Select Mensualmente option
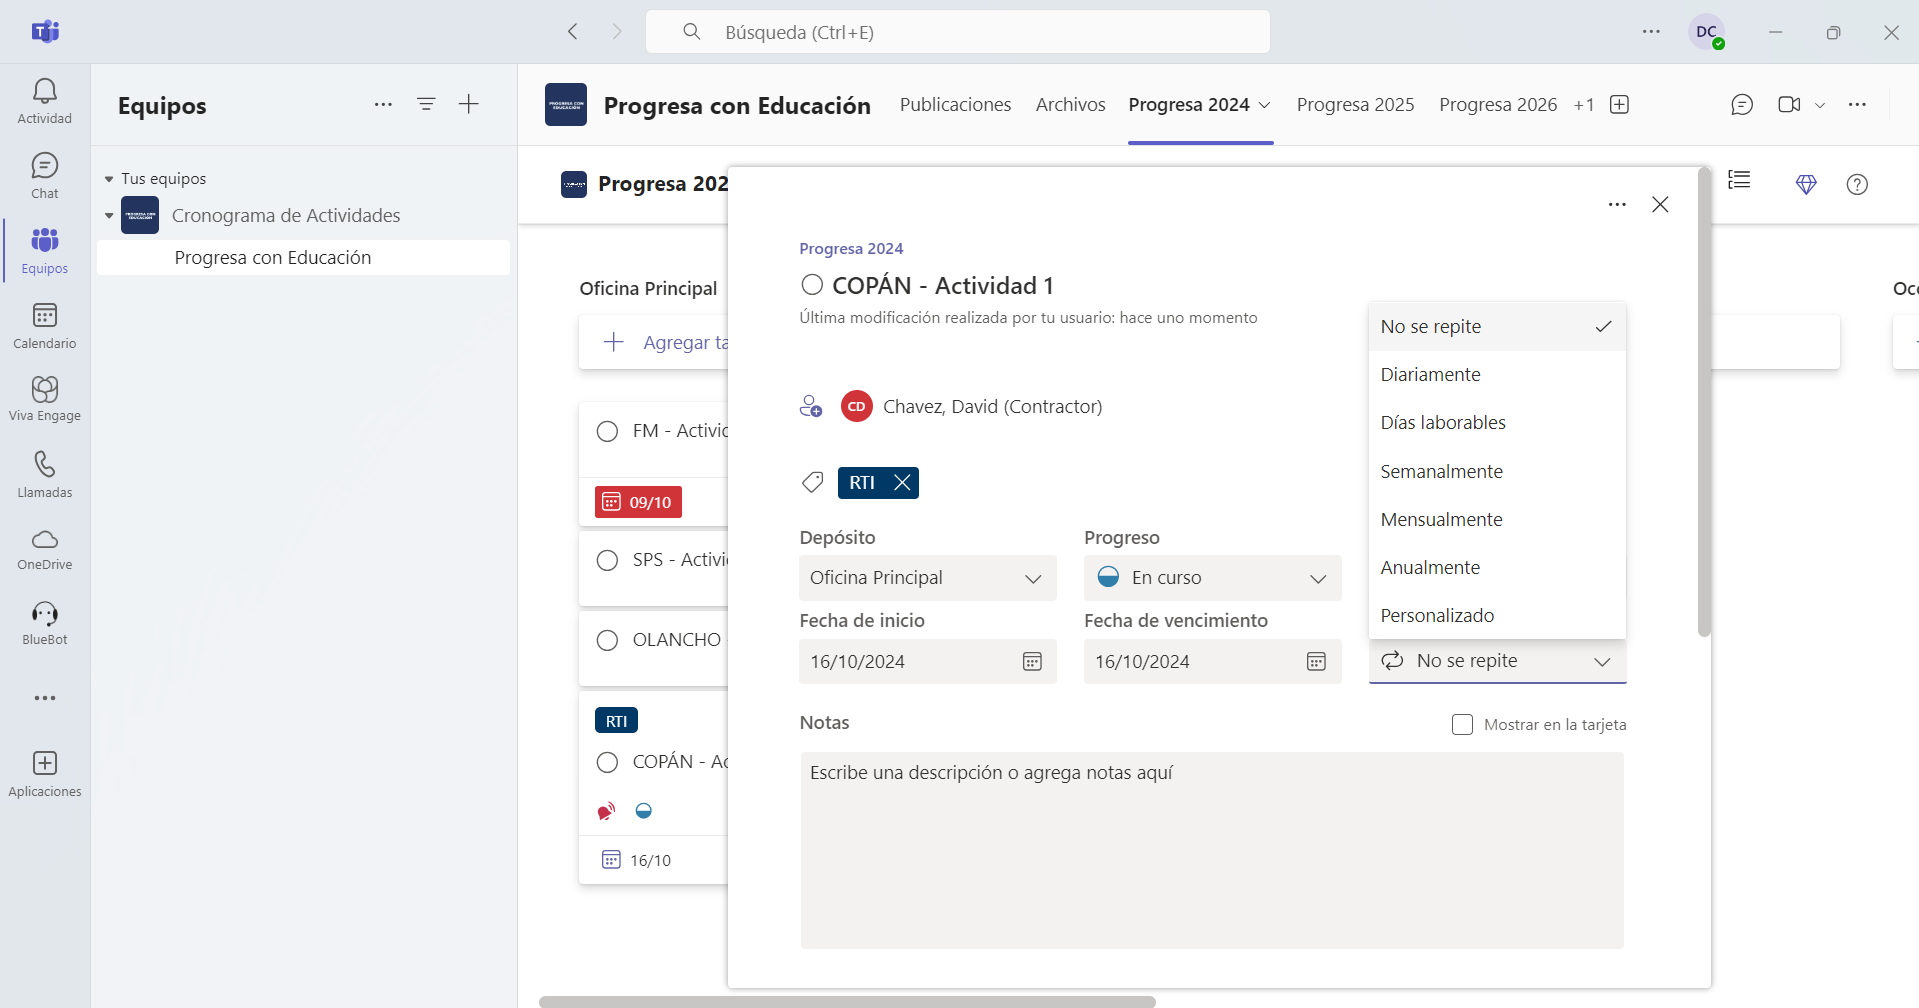 [x=1497, y=519]
